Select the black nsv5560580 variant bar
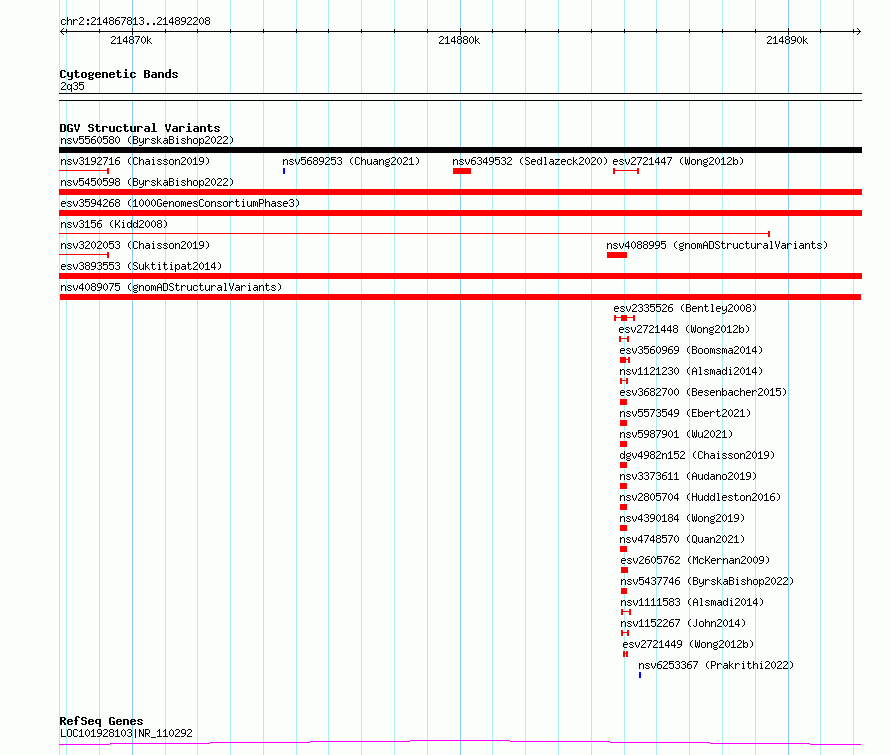 point(460,150)
